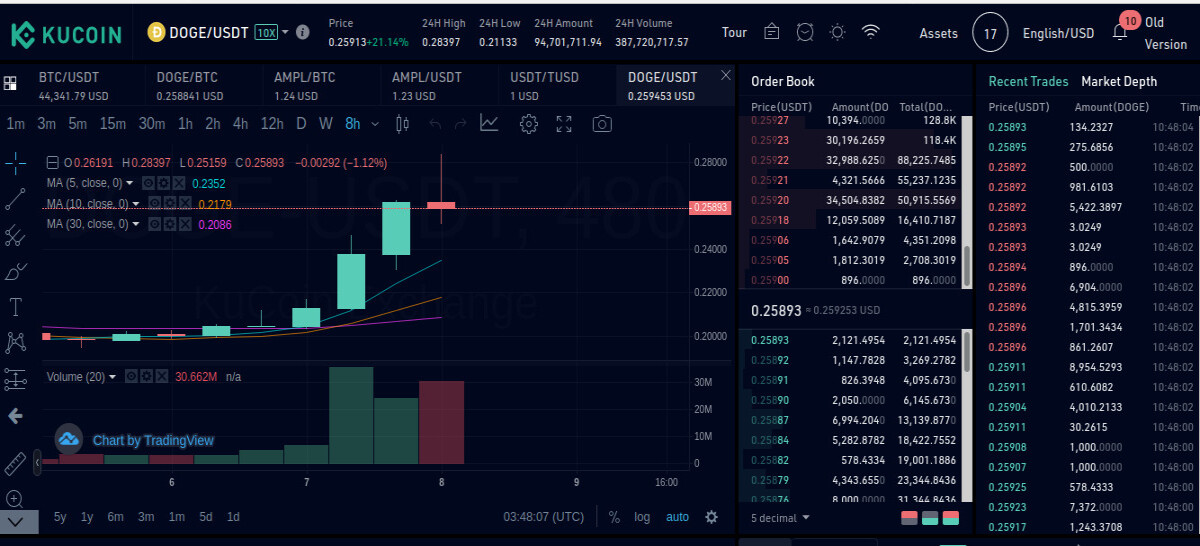The image size is (1200, 546).
Task: Expand the MA (30, close, 0) dropdown arrow
Action: (138, 224)
